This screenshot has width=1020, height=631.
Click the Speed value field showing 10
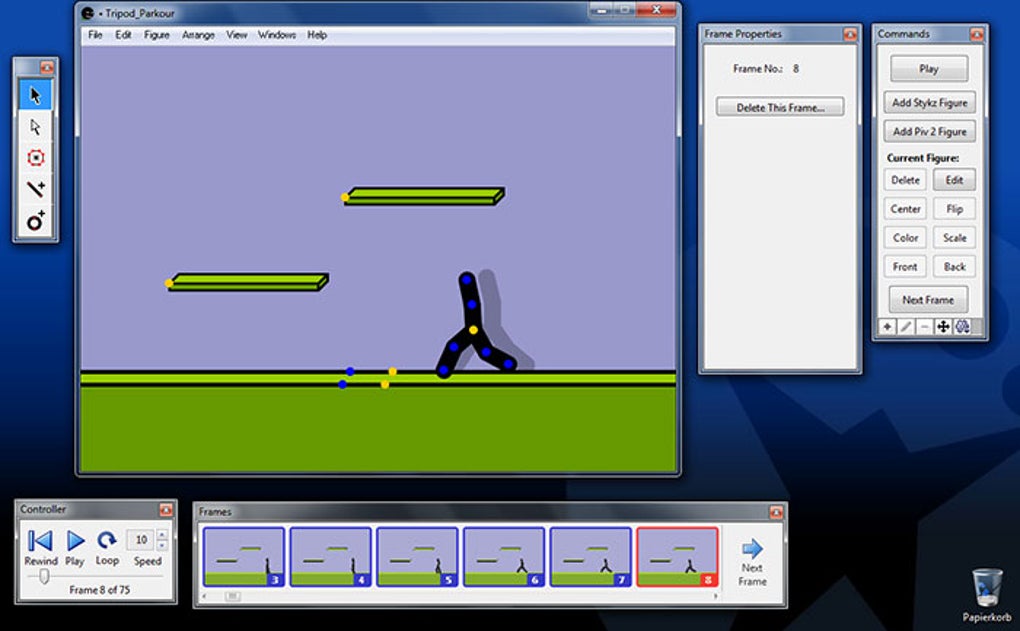coord(141,540)
